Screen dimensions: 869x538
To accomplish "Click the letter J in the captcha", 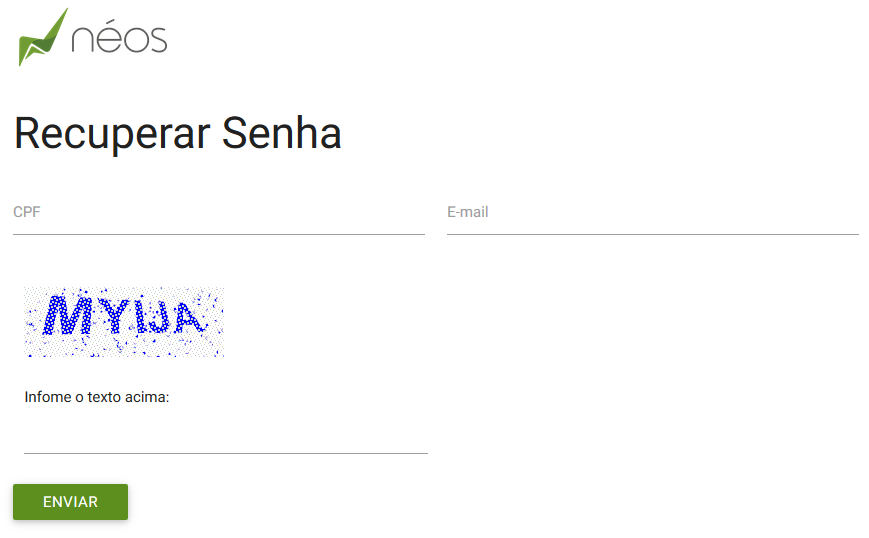I will pyautogui.click(x=160, y=318).
